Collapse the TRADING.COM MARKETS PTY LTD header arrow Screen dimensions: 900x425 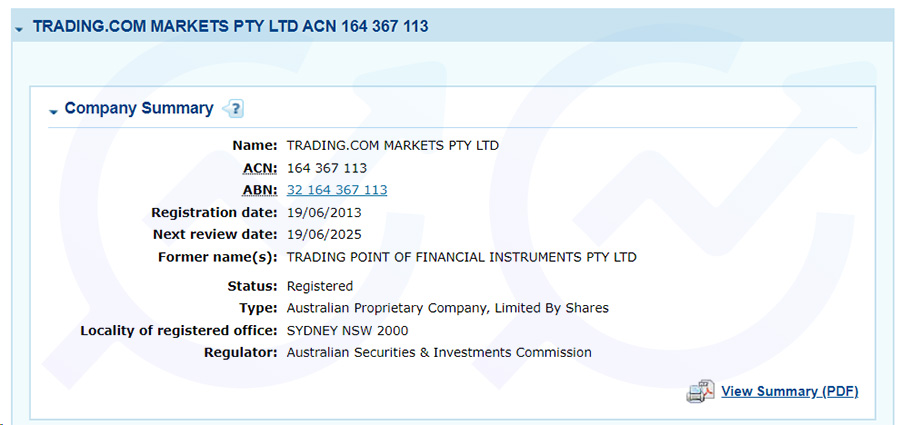point(20,29)
